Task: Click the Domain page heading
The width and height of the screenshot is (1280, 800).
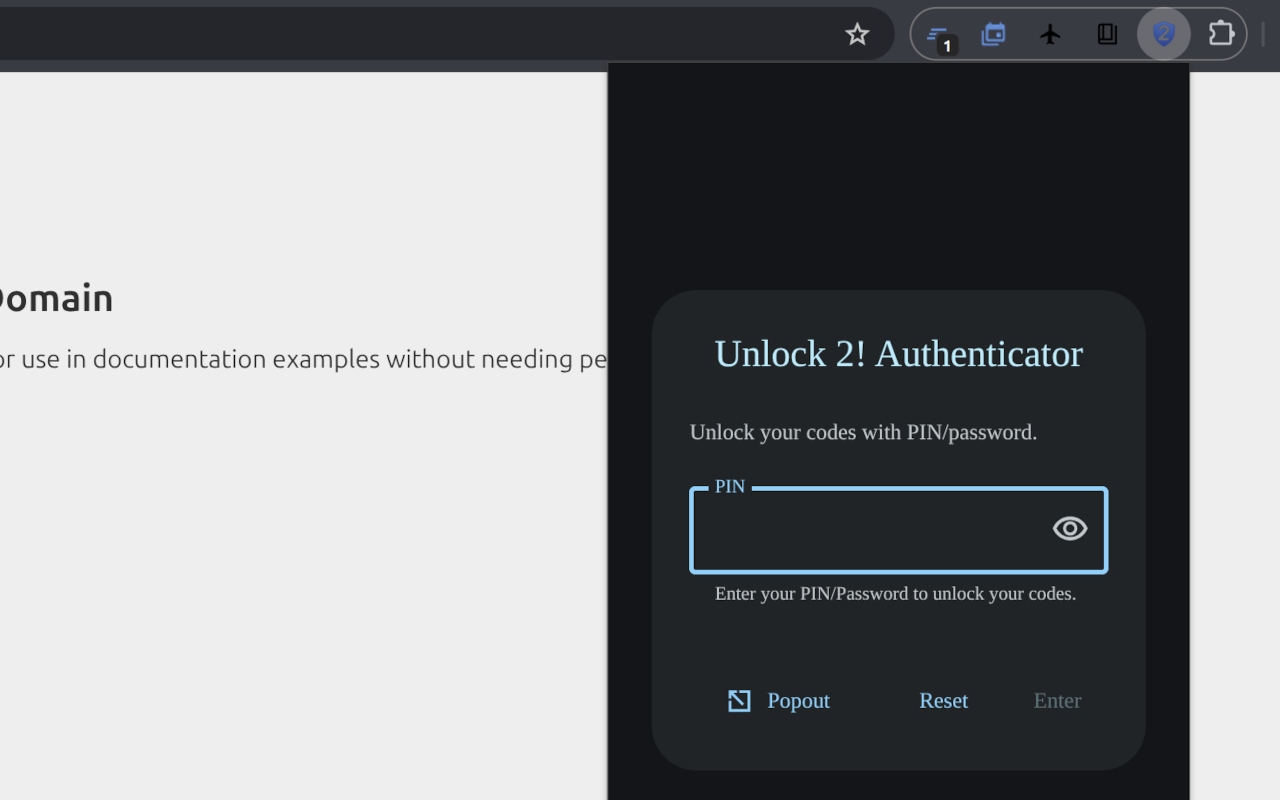Action: click(x=55, y=297)
